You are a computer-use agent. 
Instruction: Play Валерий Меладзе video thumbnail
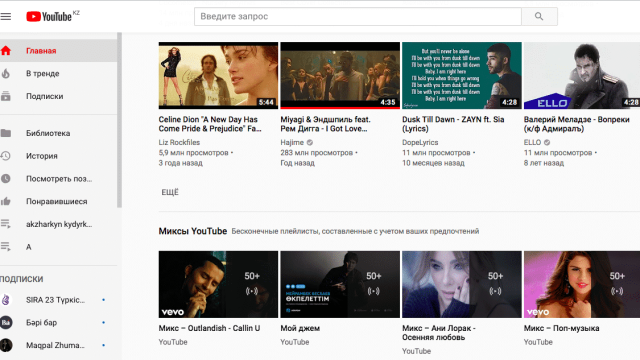tap(582, 76)
